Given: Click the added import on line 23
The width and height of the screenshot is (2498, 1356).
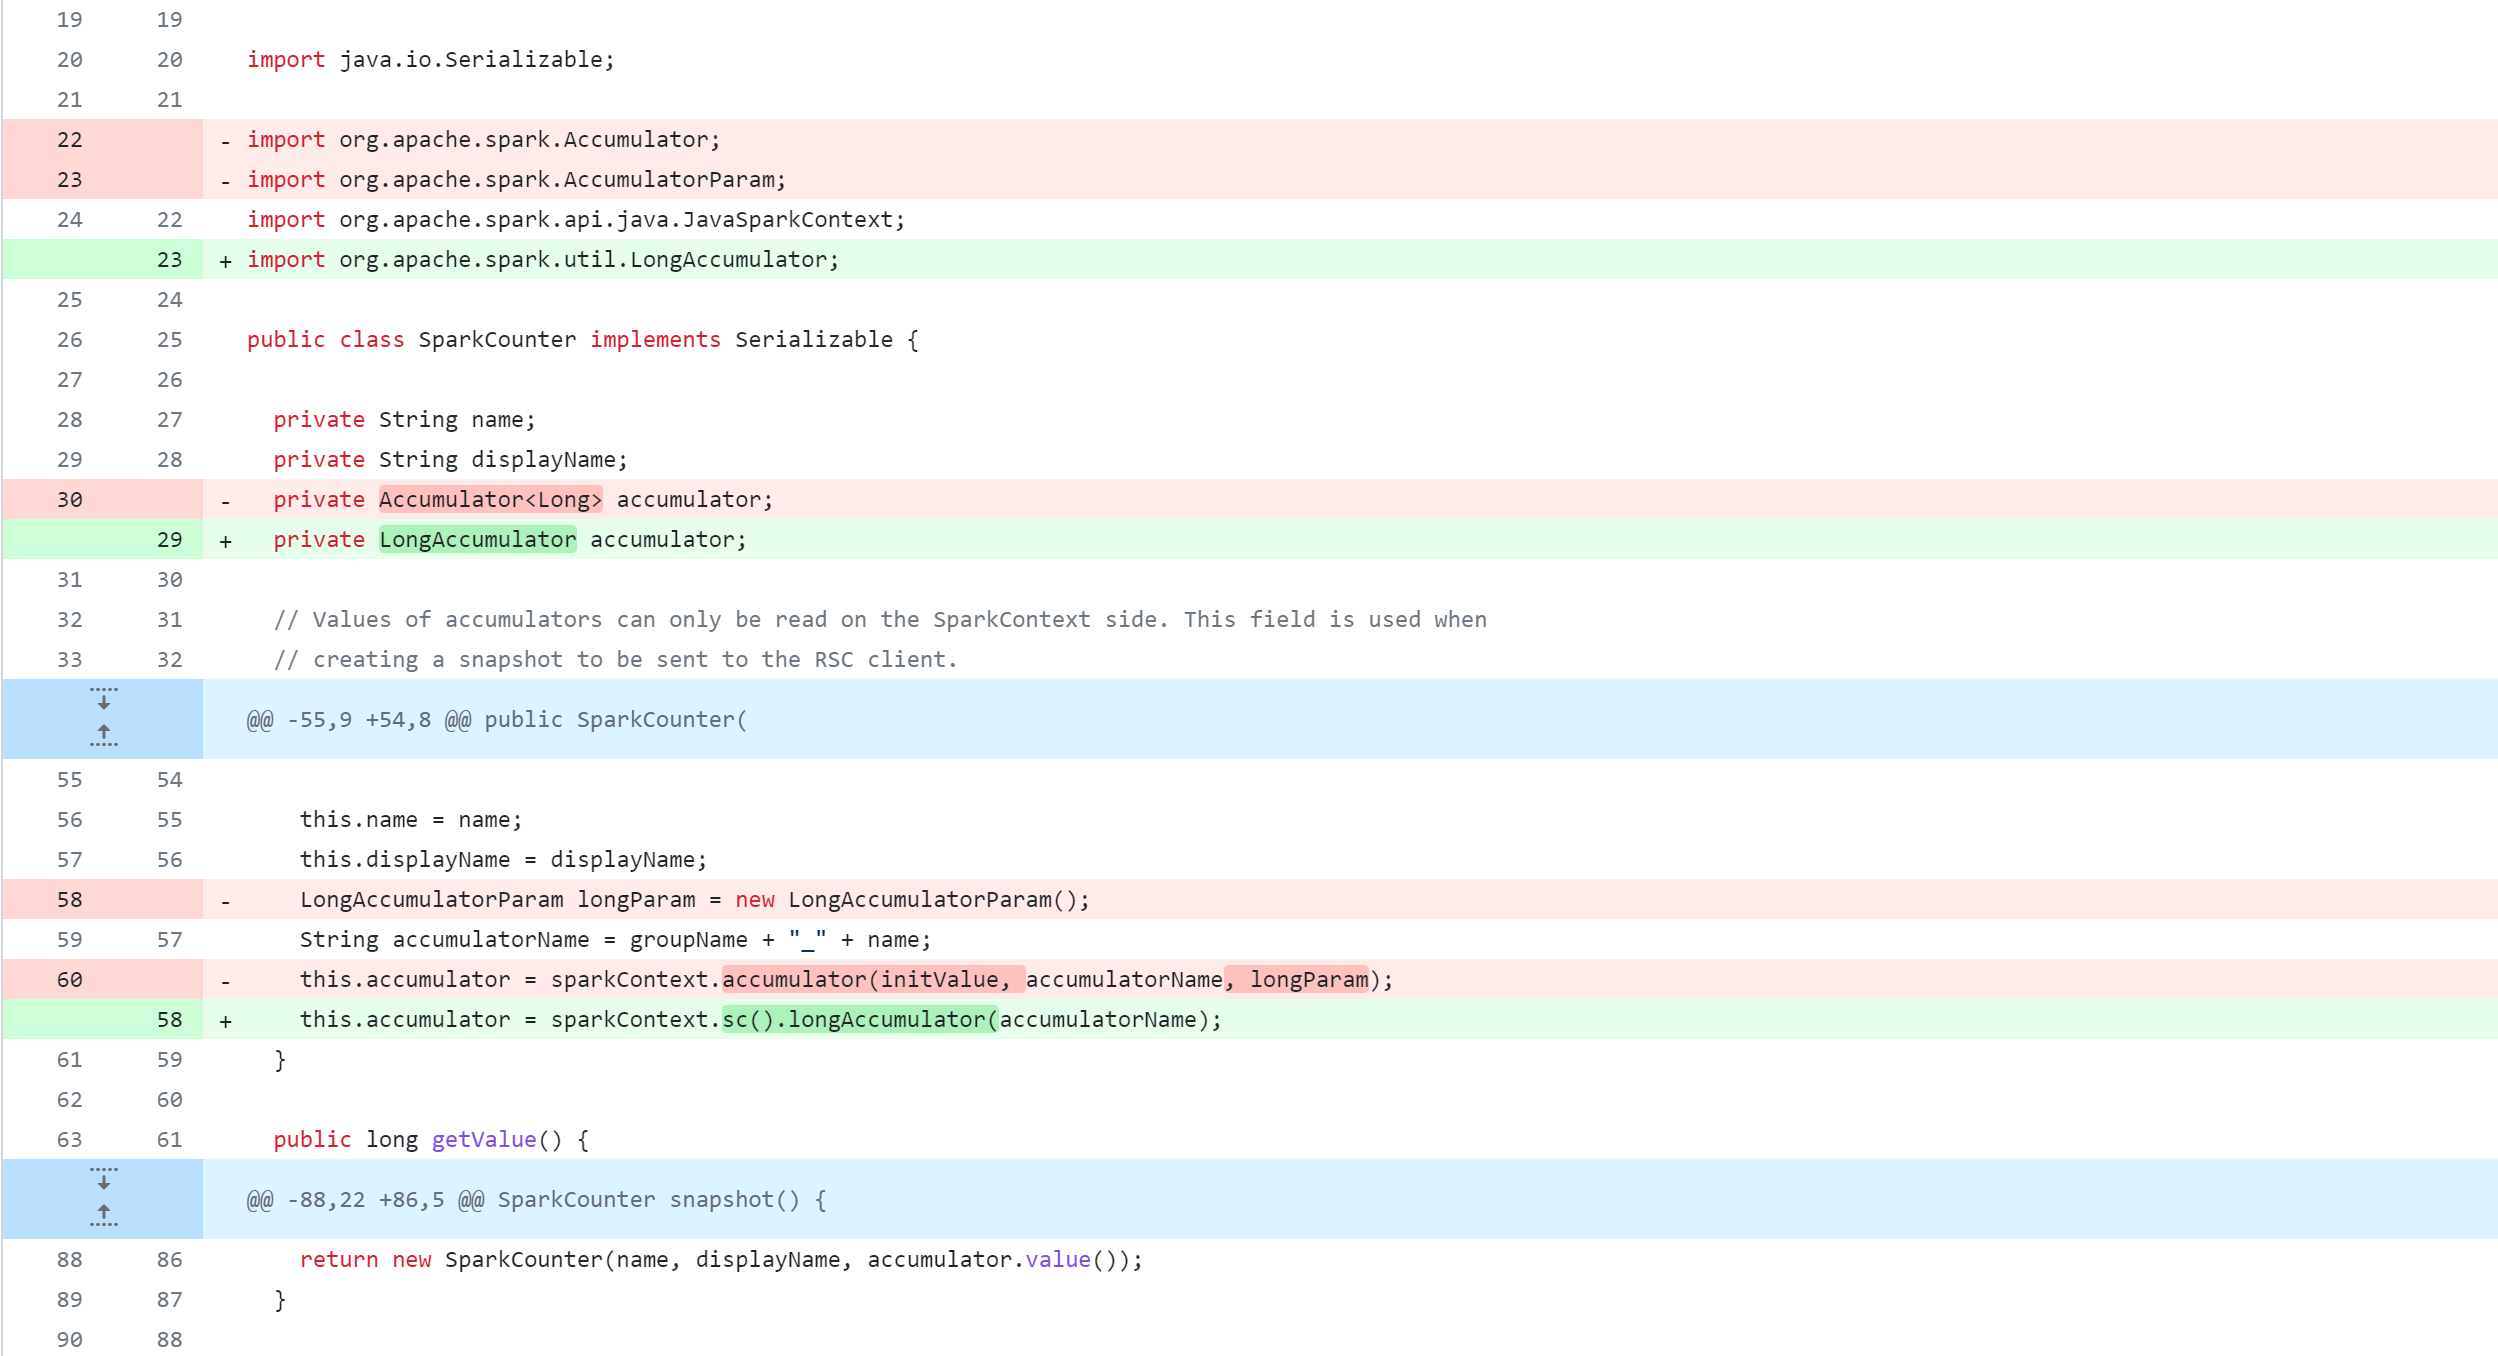Looking at the screenshot, I should 539,259.
